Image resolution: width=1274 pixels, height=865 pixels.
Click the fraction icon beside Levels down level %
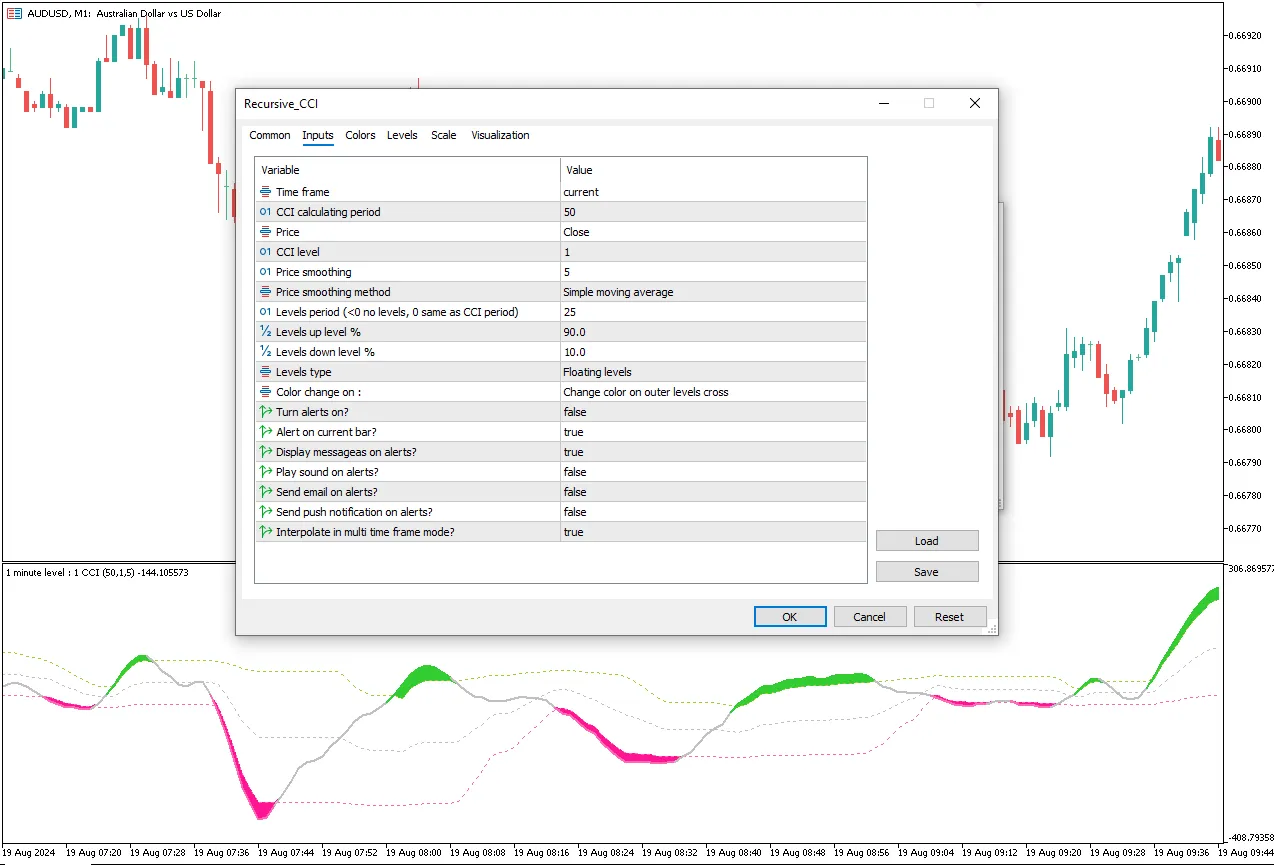point(265,352)
